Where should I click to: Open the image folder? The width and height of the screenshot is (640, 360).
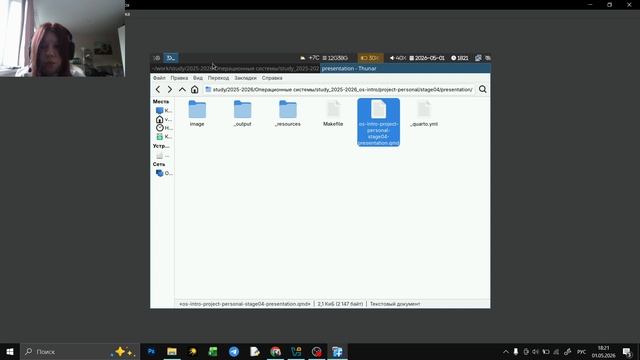pyautogui.click(x=197, y=113)
